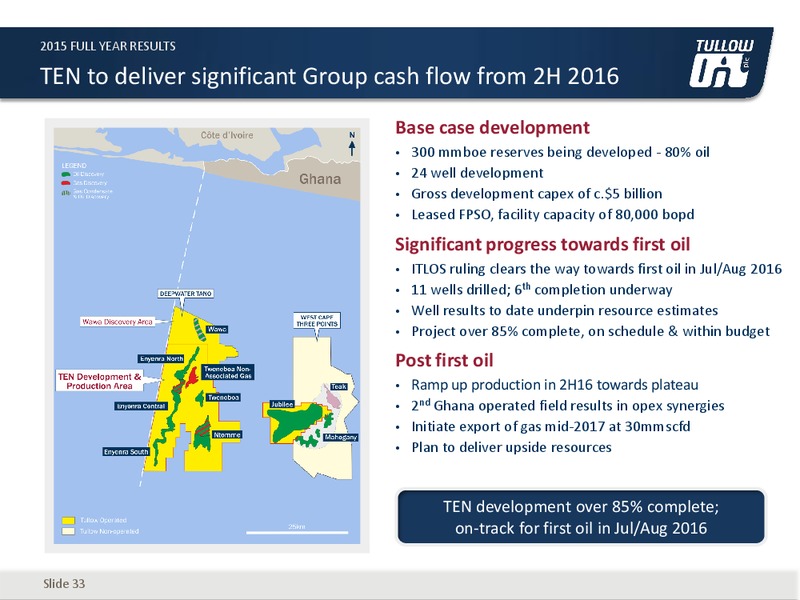The width and height of the screenshot is (800, 600).
Task: Click the 'Côte d'Ivoire' map label
Action: (227, 135)
